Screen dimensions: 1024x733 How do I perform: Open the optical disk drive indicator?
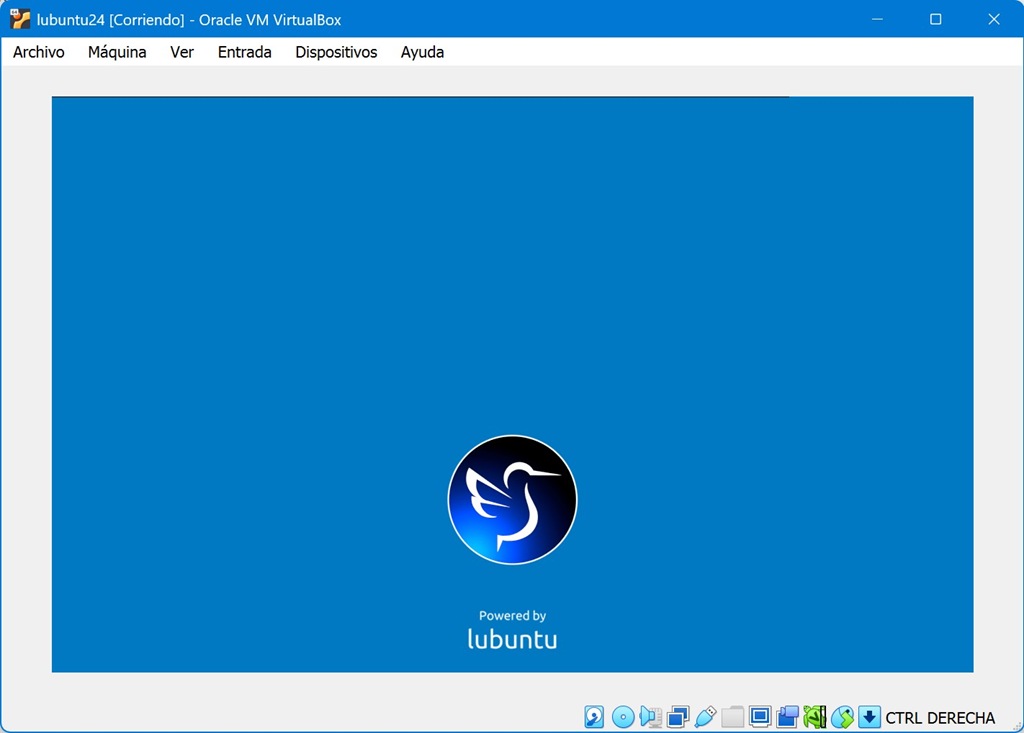(623, 717)
